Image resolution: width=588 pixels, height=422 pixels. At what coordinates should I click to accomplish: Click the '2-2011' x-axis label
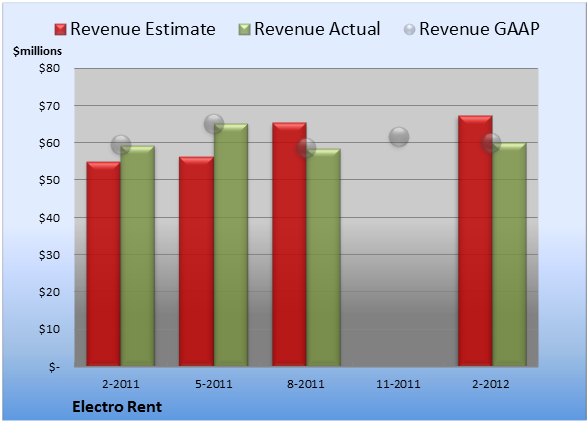point(121,384)
